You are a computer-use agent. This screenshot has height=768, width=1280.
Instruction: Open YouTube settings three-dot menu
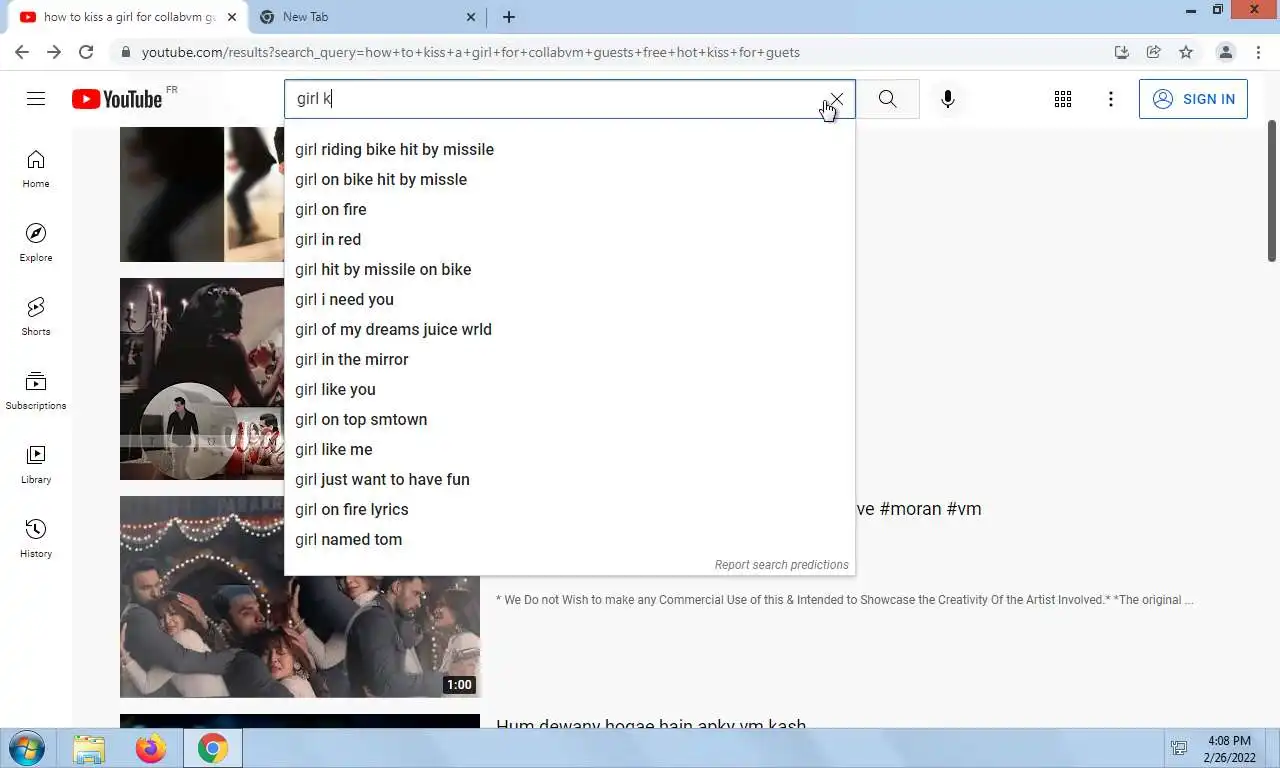click(x=1110, y=99)
